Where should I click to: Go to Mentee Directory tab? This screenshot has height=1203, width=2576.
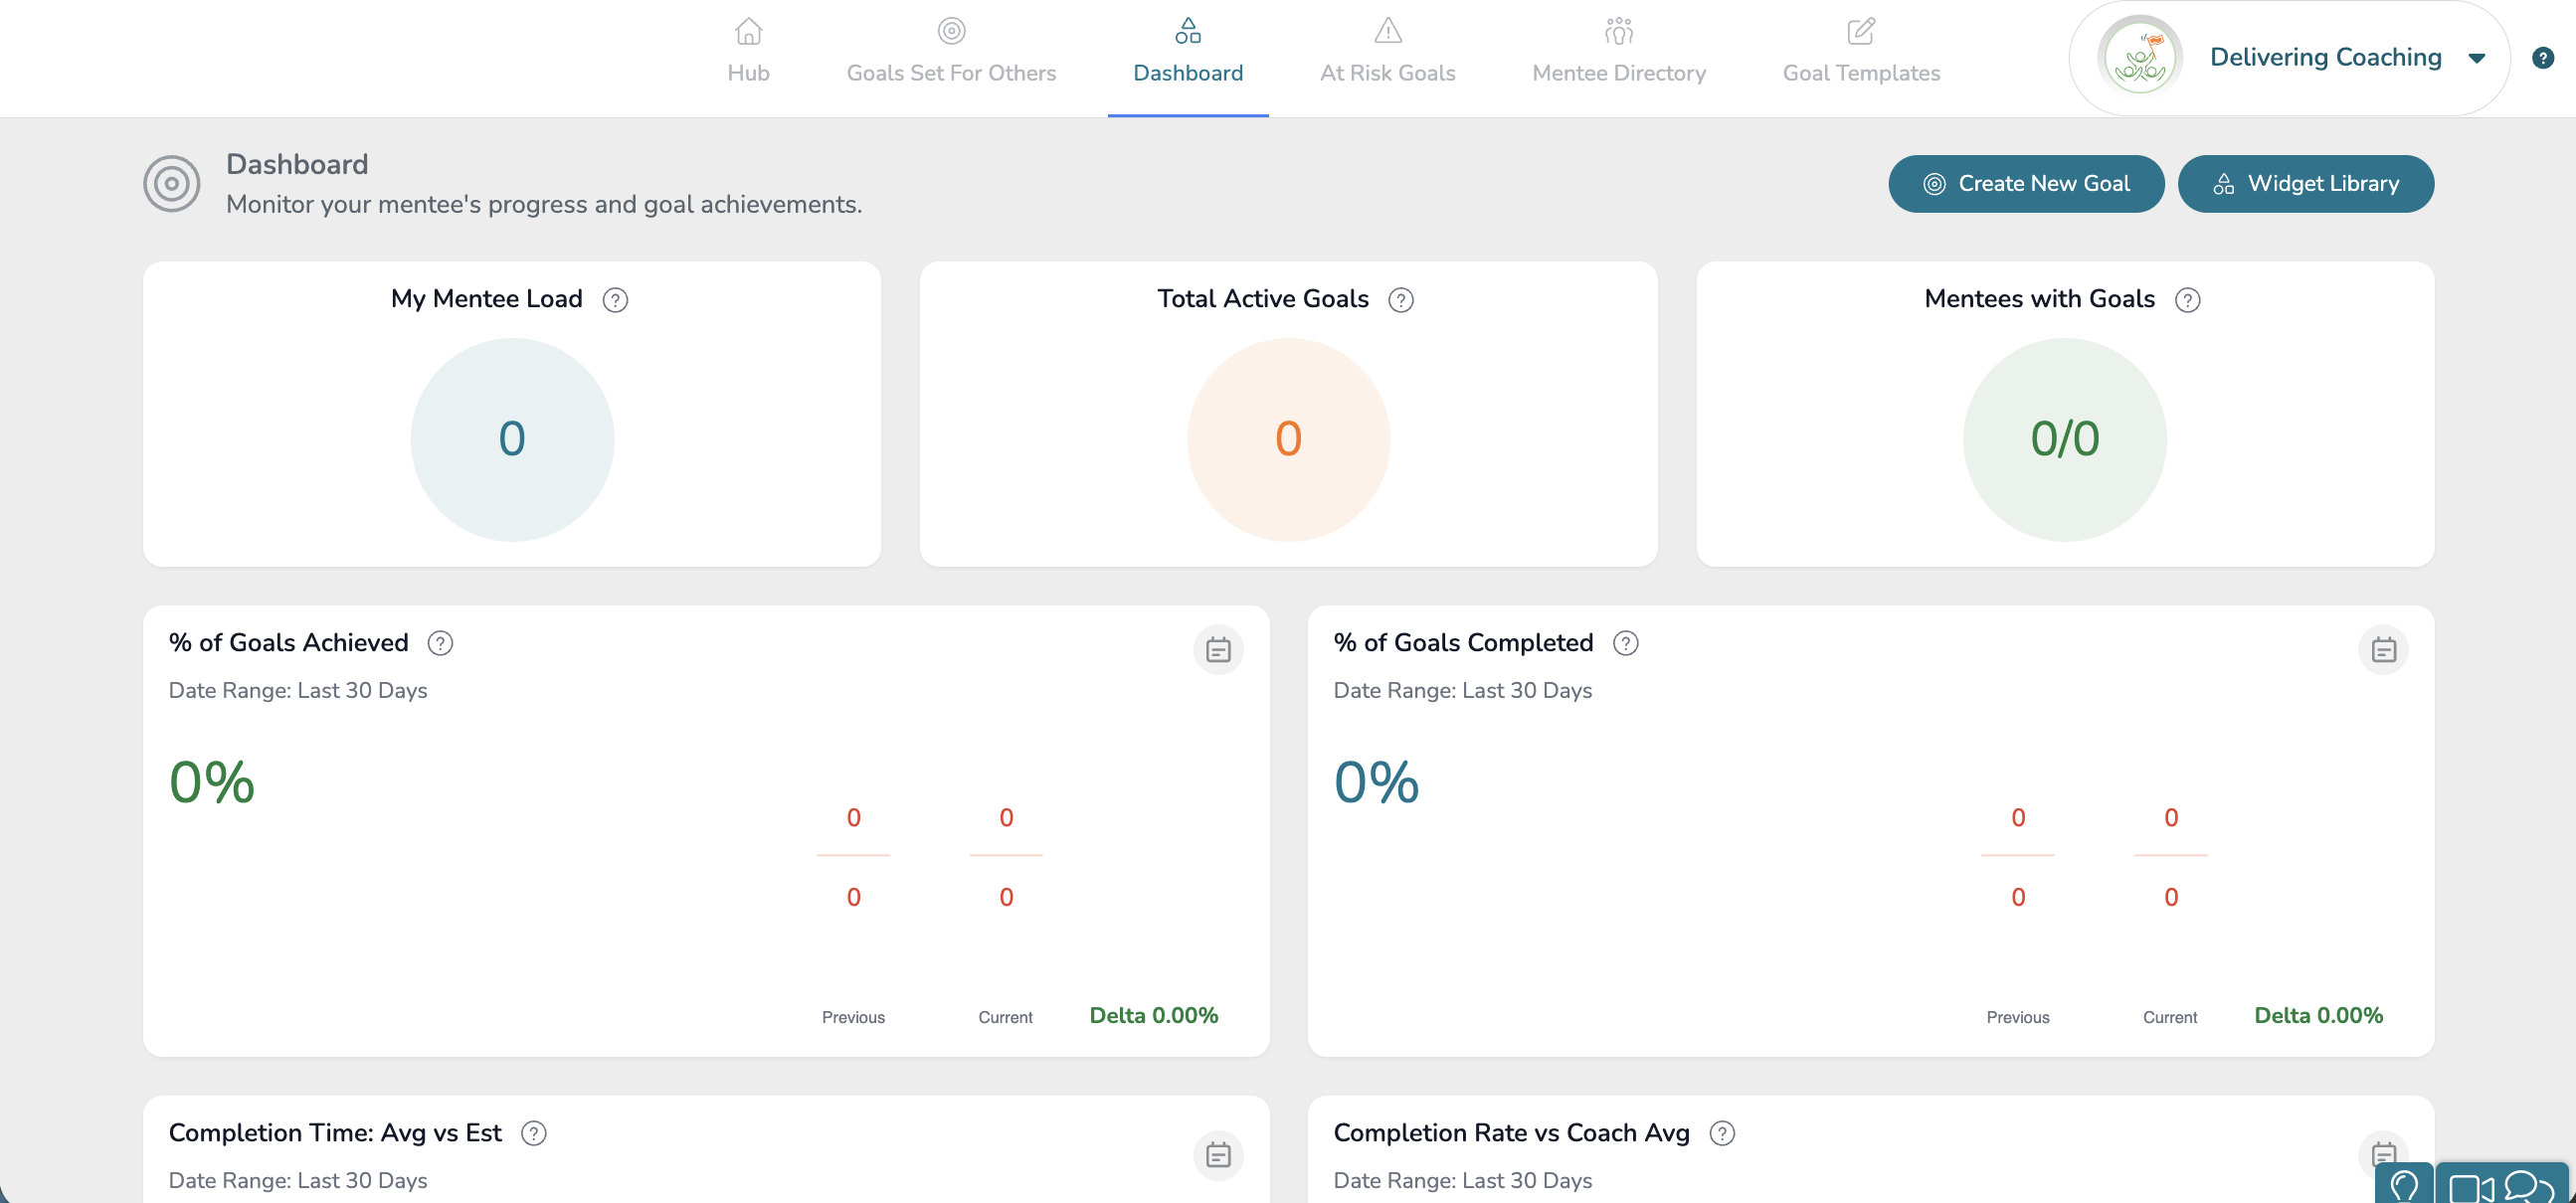[x=1618, y=52]
